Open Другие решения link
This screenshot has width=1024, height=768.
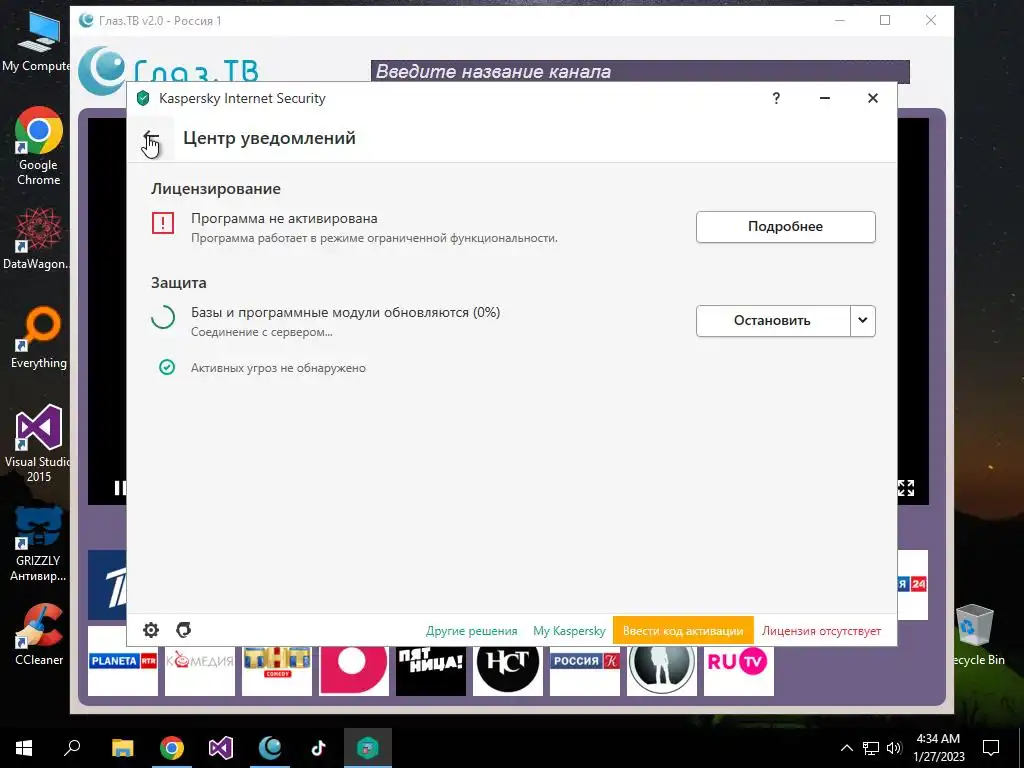coord(472,631)
